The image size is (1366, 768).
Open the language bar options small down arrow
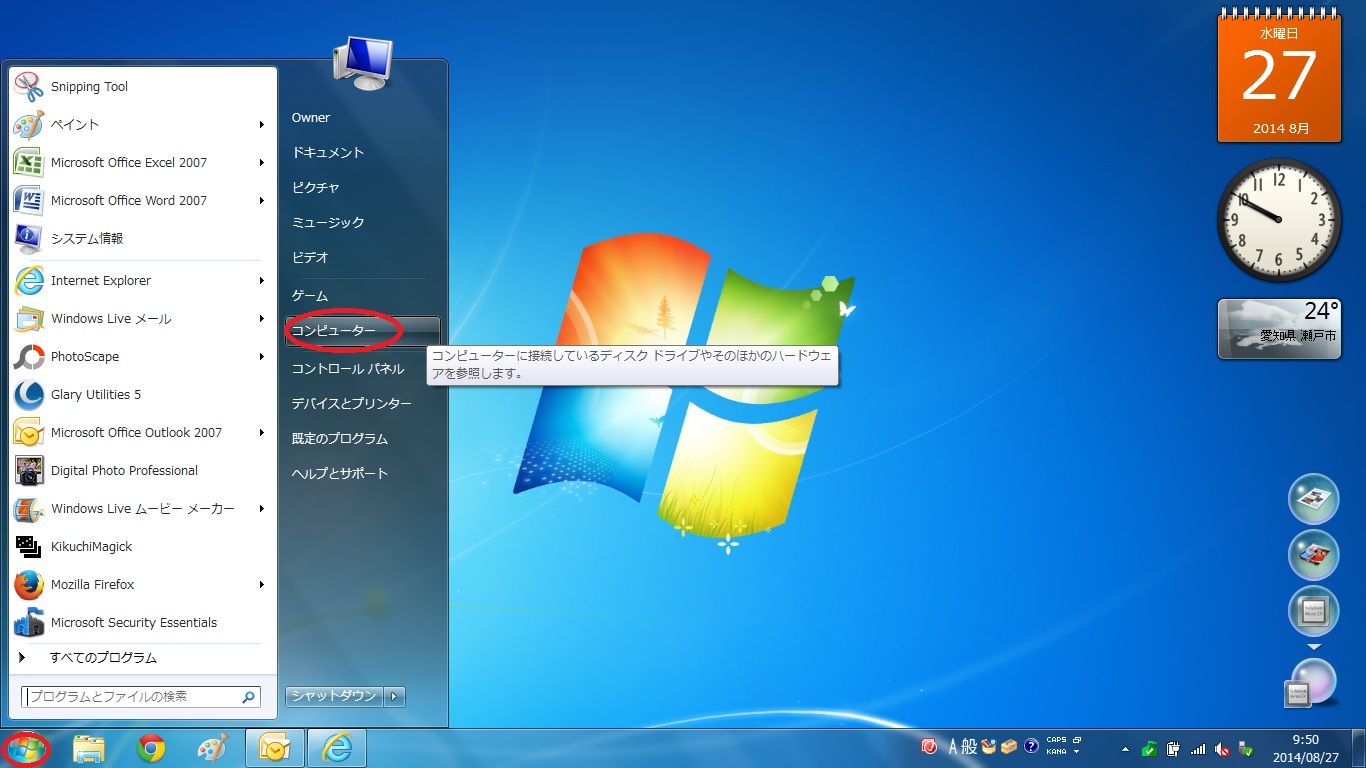click(1076, 752)
